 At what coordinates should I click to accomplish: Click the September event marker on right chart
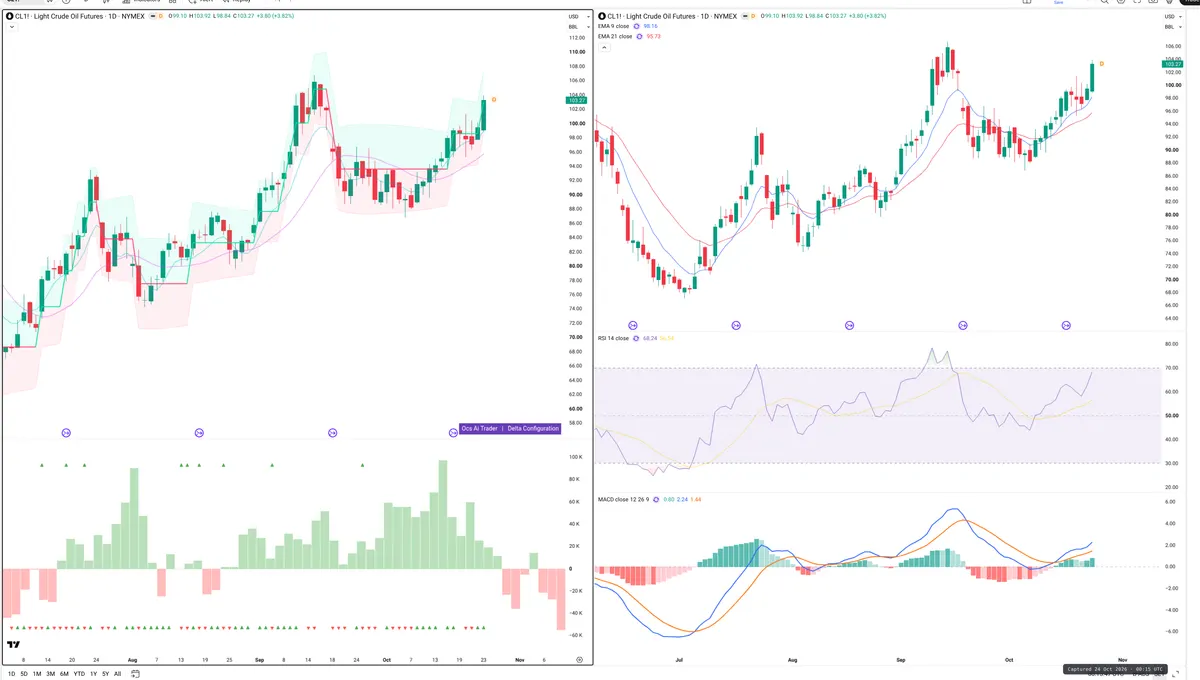pos(963,325)
